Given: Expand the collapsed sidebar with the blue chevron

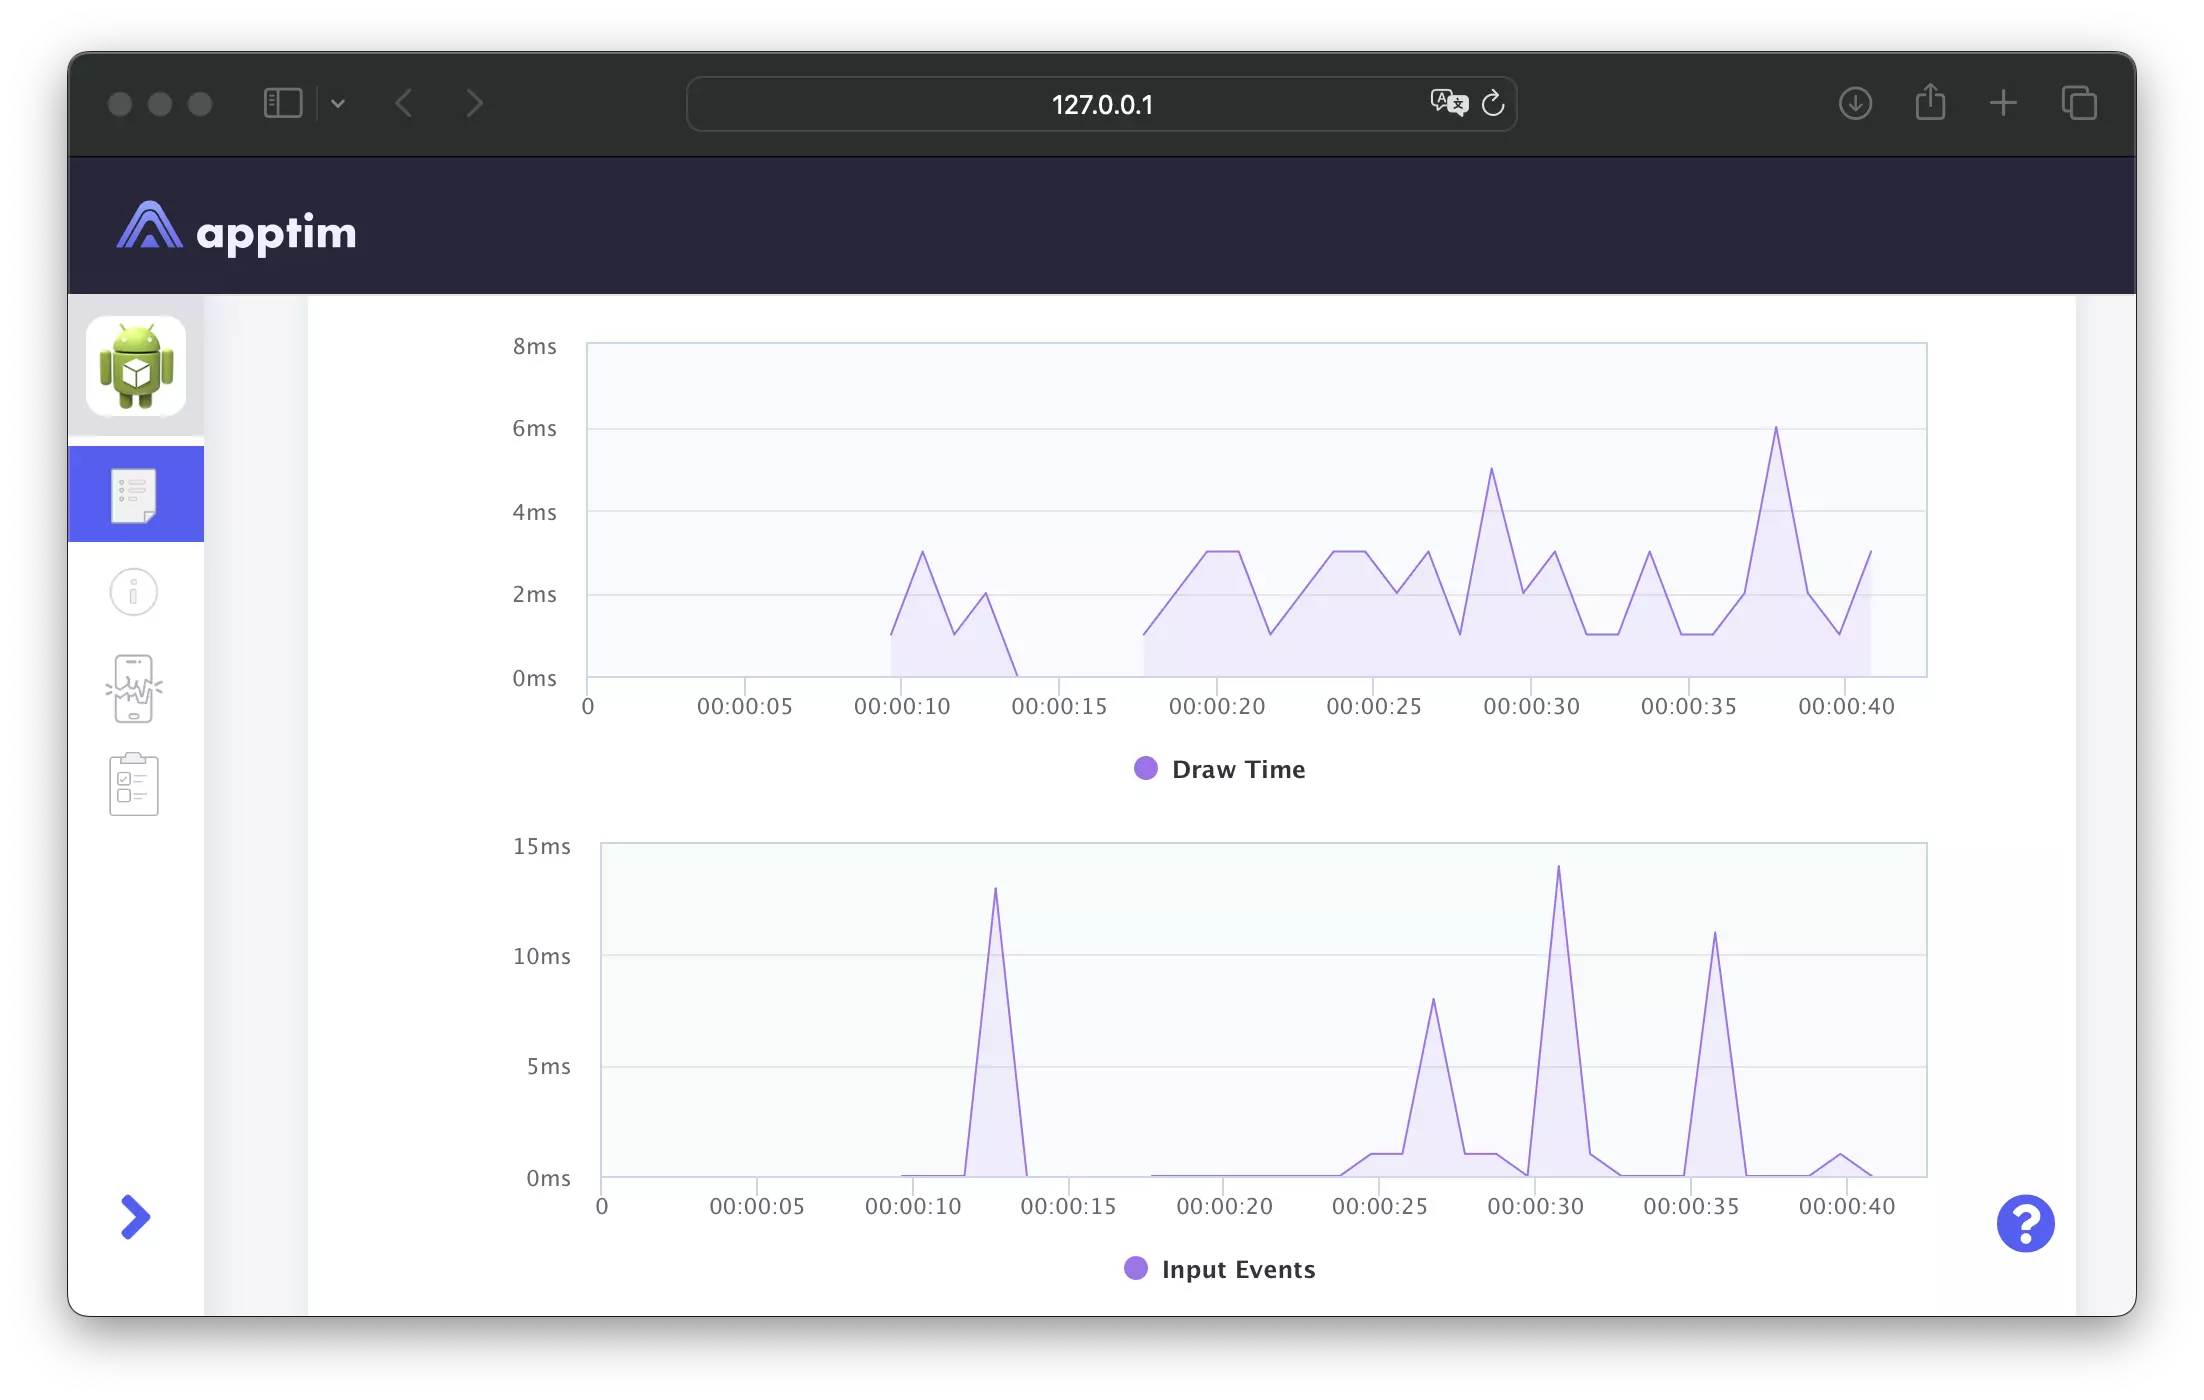Looking at the screenshot, I should tap(137, 1217).
